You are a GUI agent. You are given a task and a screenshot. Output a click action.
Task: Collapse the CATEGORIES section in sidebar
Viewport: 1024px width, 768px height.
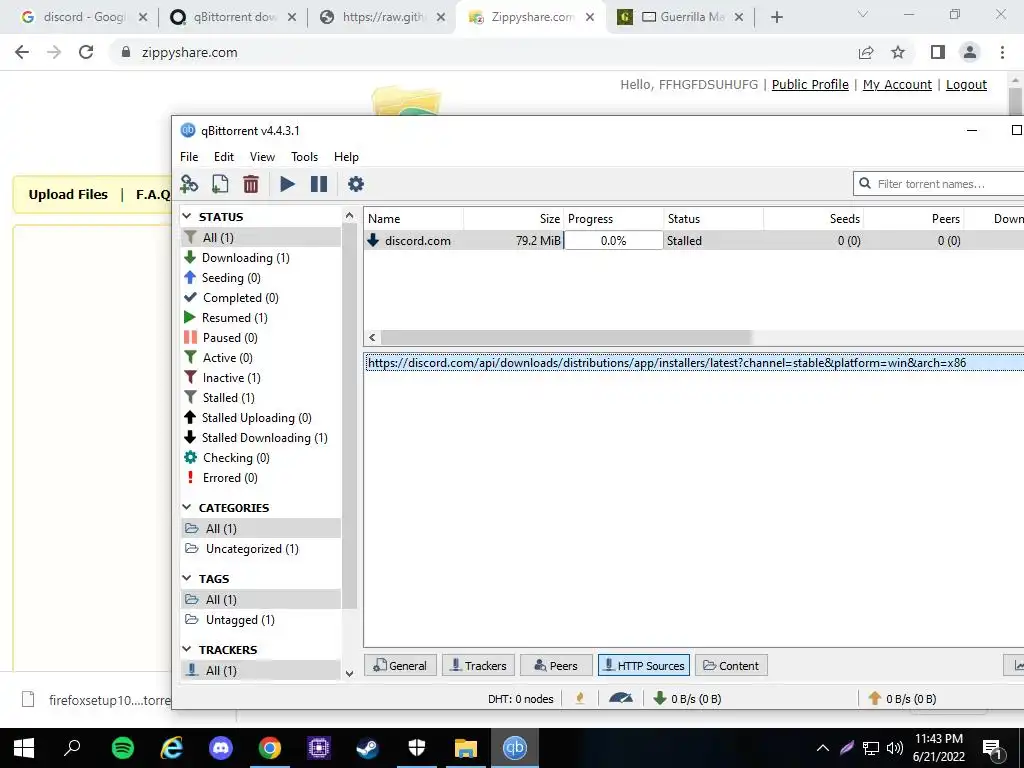click(x=187, y=507)
